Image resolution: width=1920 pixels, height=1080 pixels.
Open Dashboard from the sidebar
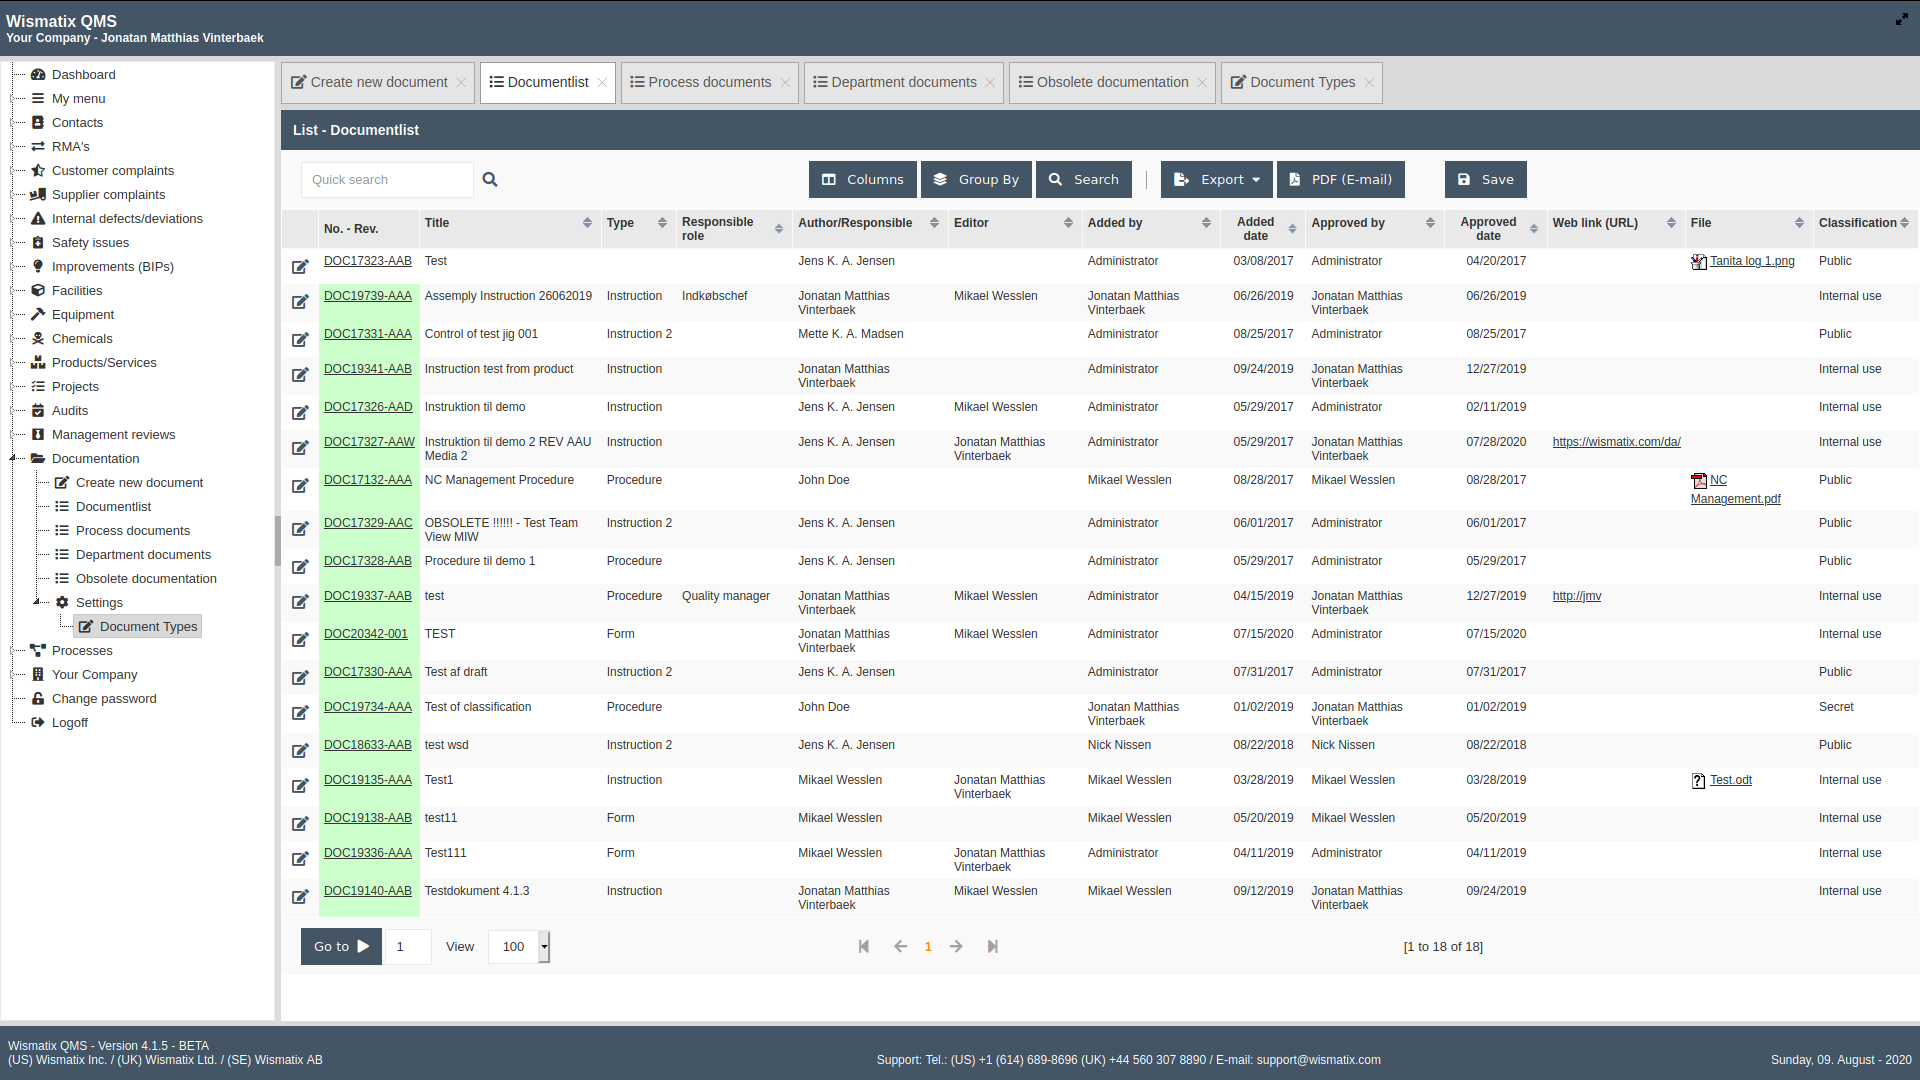(x=83, y=75)
